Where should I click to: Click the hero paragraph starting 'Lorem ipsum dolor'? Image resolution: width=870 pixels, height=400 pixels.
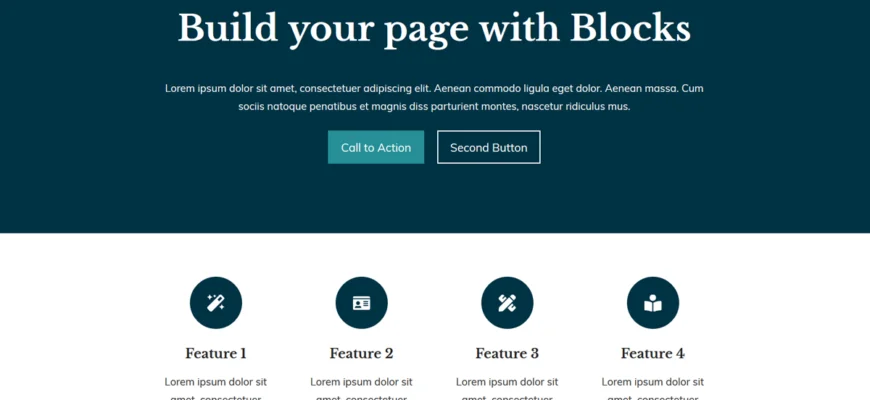434,88
